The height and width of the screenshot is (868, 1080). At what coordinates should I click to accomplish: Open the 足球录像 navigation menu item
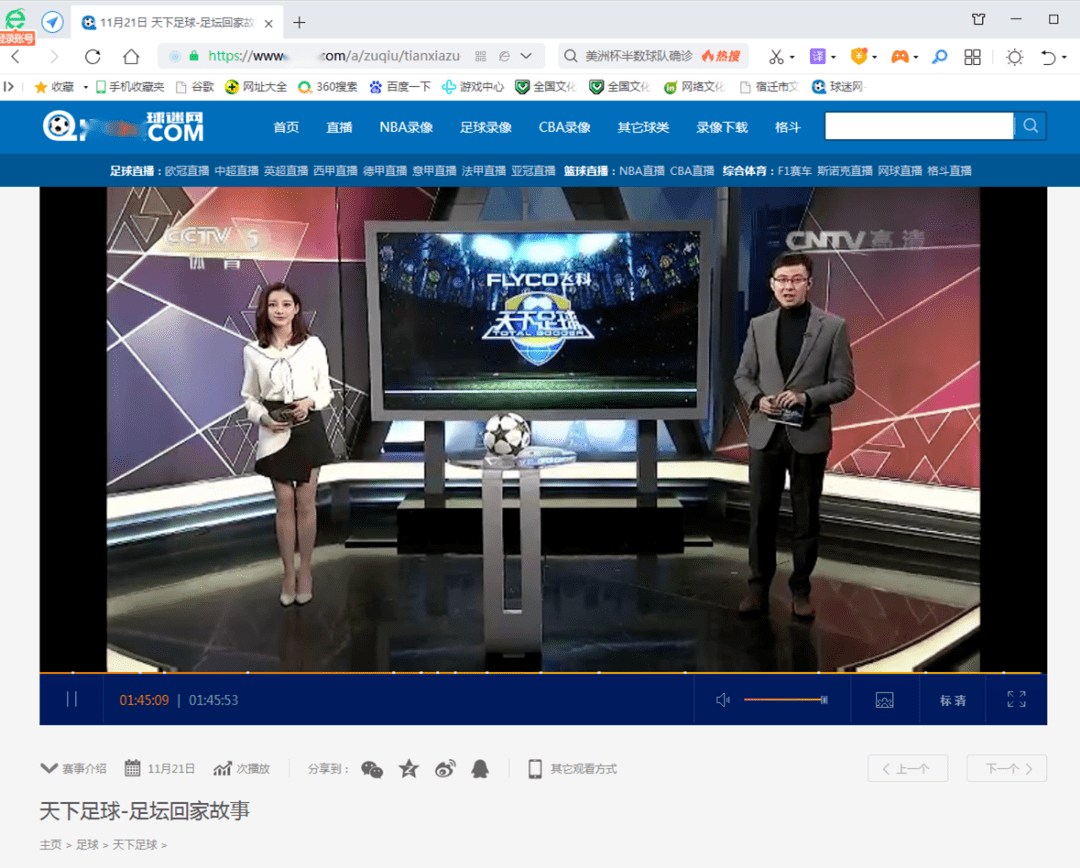pyautogui.click(x=486, y=127)
